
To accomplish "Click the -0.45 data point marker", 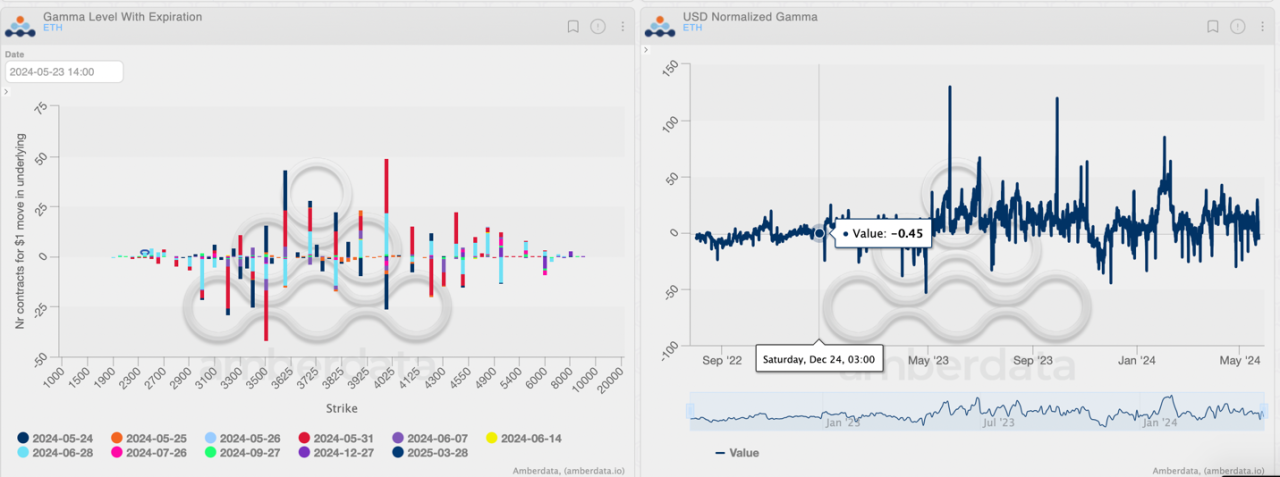I will [819, 233].
